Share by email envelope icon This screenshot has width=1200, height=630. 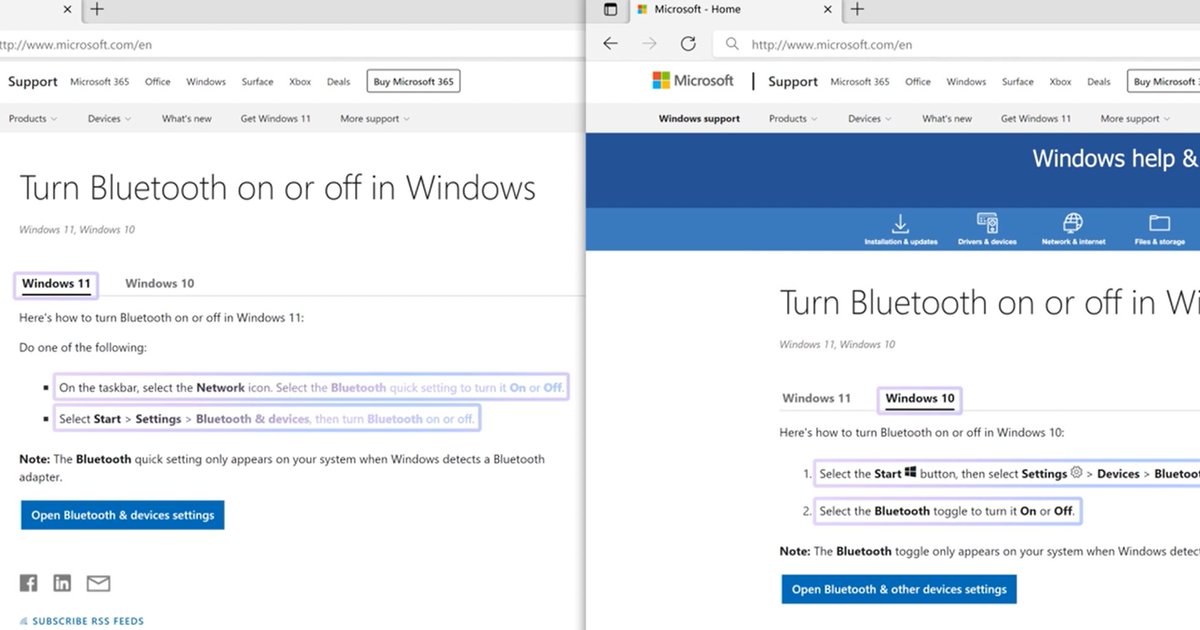pyautogui.click(x=98, y=583)
